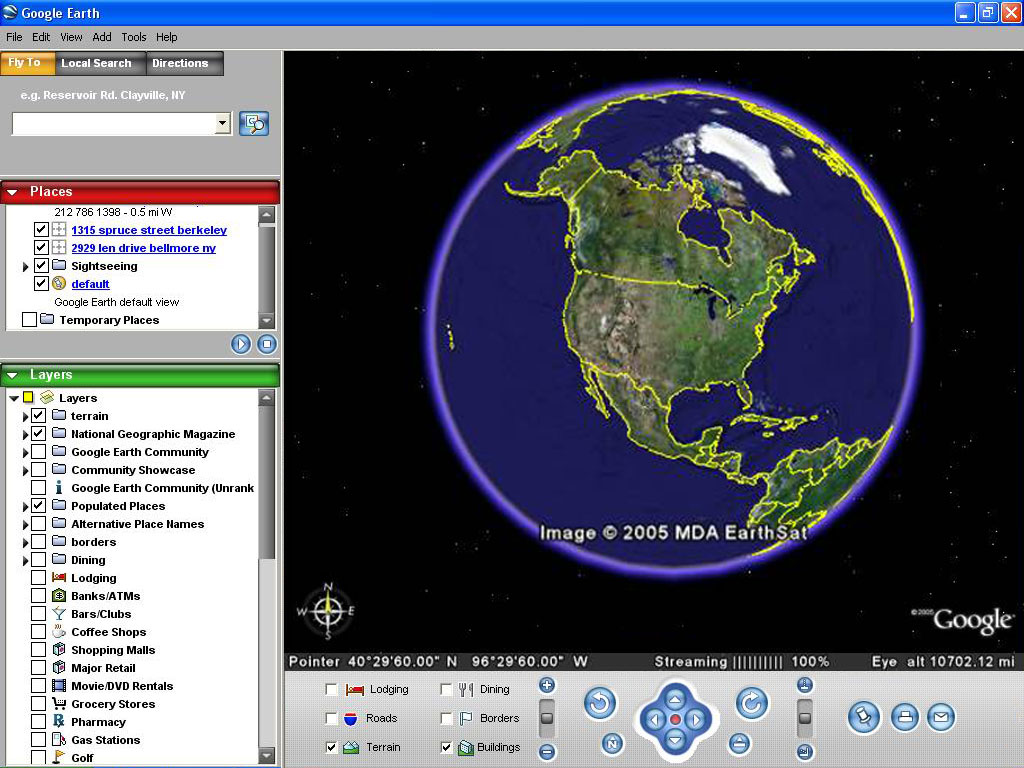Switch to the Local Search tab

click(x=100, y=63)
